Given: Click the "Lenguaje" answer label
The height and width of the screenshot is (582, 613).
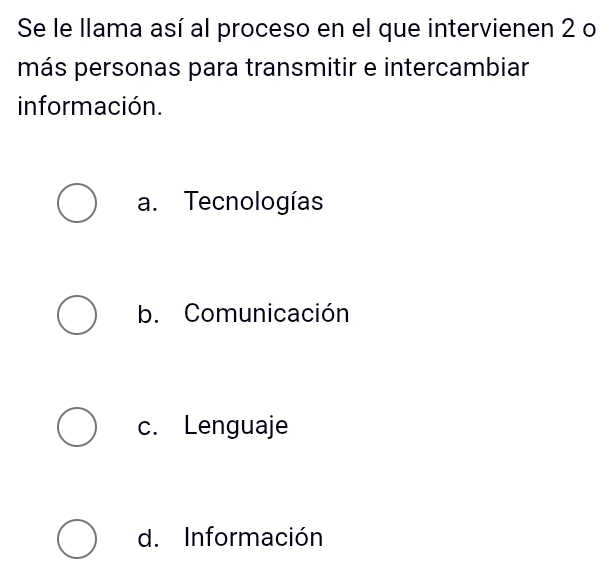Looking at the screenshot, I should tap(237, 427).
